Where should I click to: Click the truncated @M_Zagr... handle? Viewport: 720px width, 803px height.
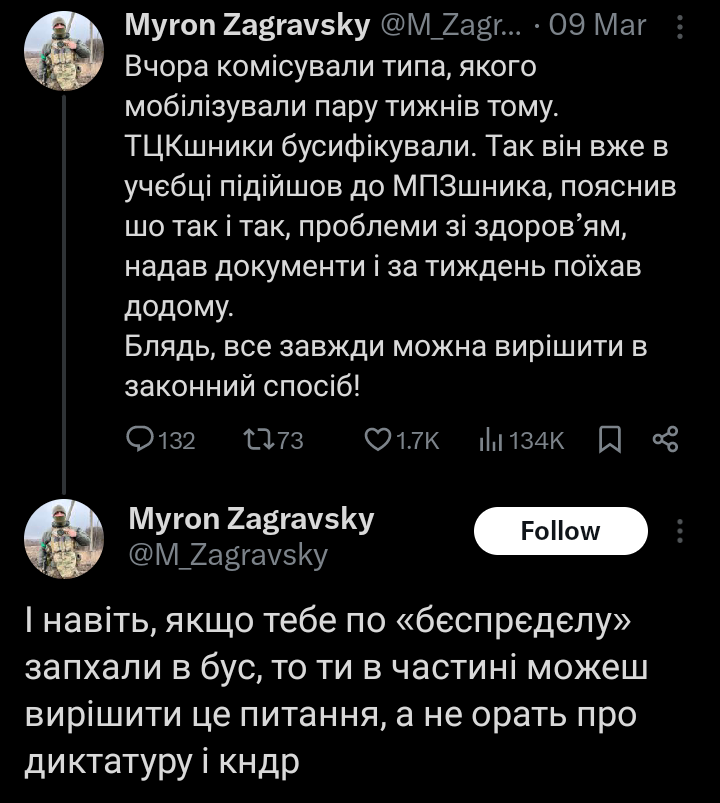click(452, 26)
